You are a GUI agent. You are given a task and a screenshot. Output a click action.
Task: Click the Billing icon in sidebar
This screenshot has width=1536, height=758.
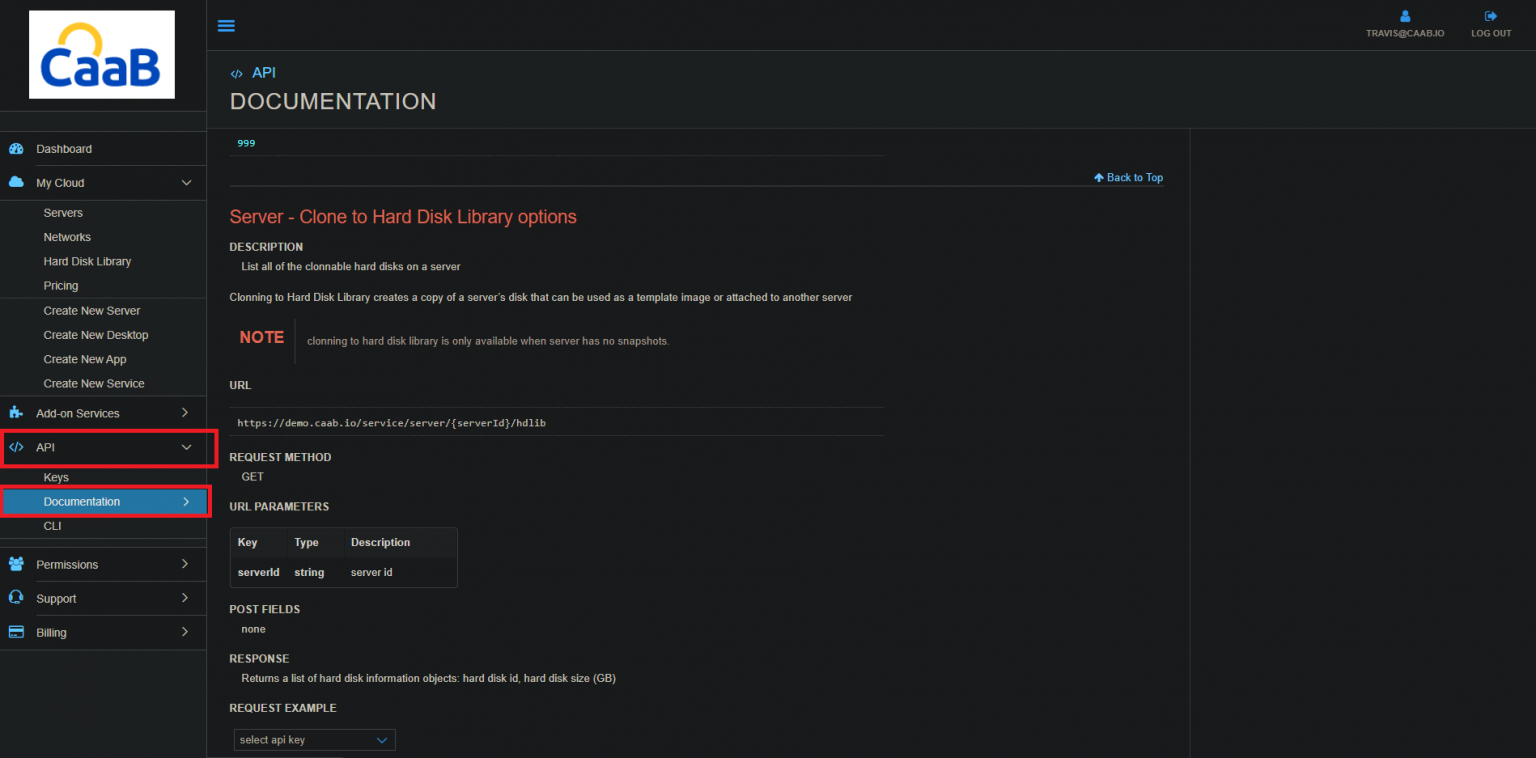(16, 632)
